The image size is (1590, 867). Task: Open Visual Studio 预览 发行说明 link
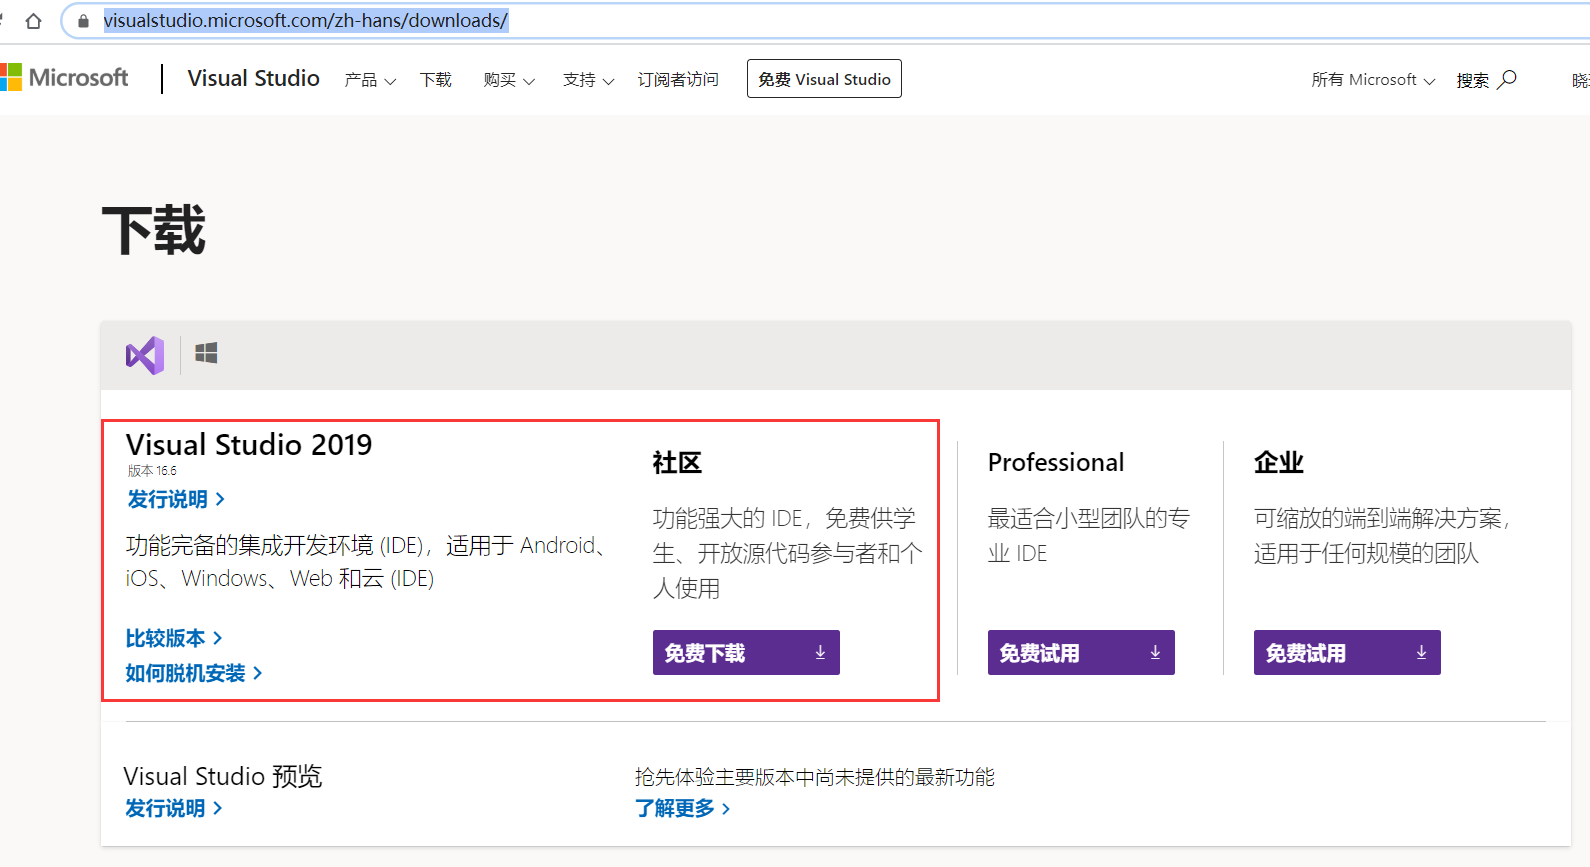[x=174, y=808]
